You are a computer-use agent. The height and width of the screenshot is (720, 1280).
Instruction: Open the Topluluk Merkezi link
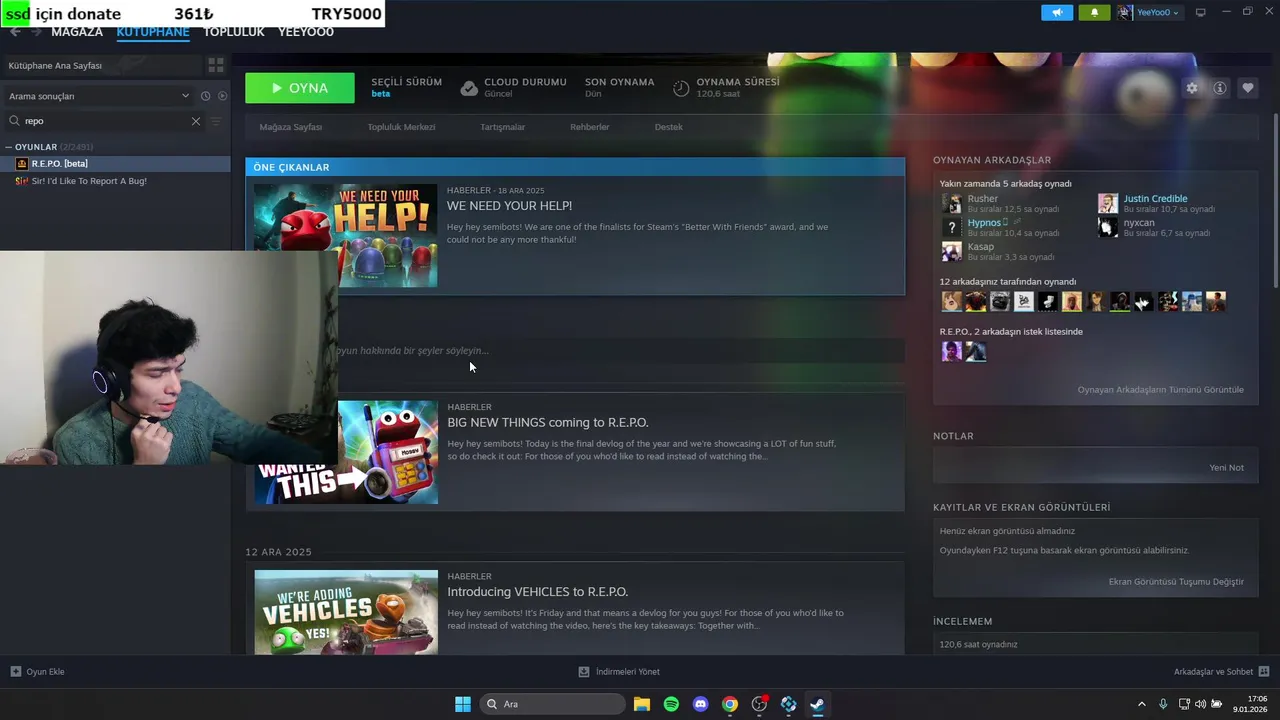[401, 127]
